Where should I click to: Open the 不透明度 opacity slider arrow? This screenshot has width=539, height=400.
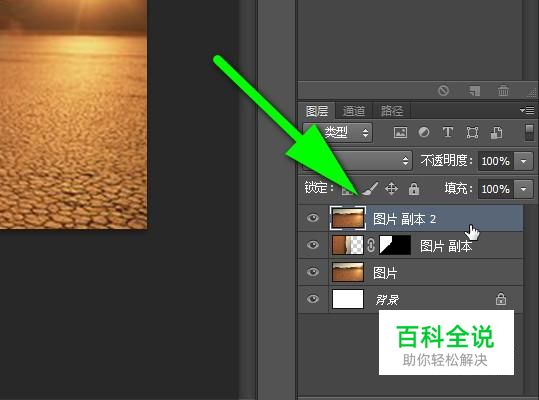tap(524, 161)
